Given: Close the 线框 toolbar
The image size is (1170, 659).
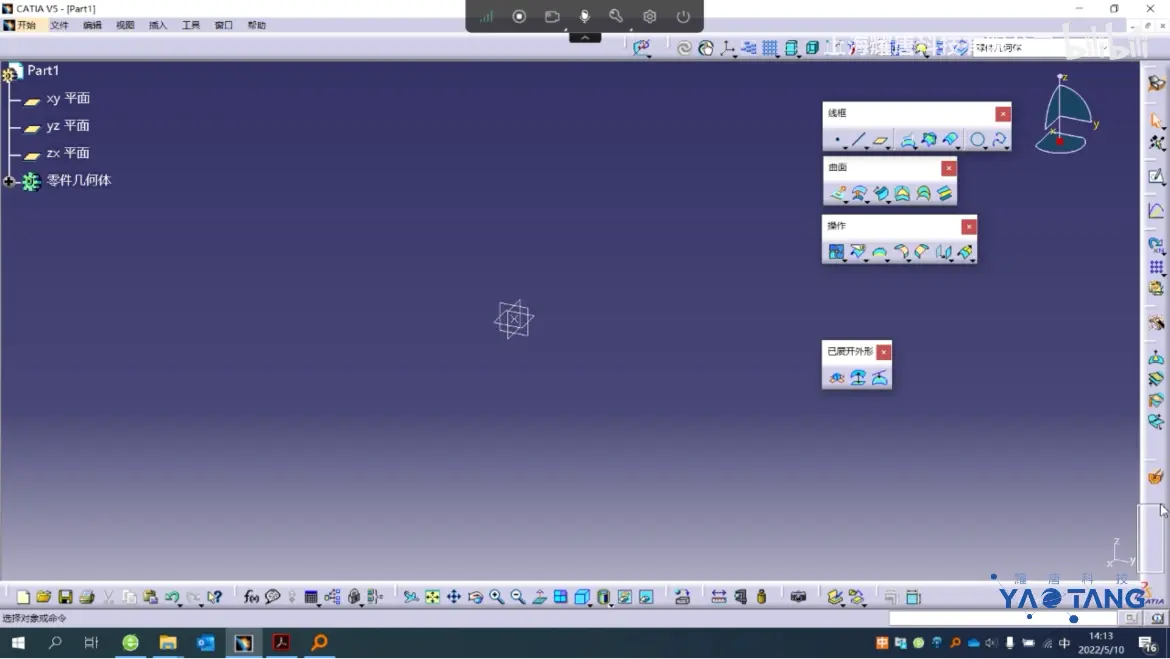Looking at the screenshot, I should pos(1003,113).
